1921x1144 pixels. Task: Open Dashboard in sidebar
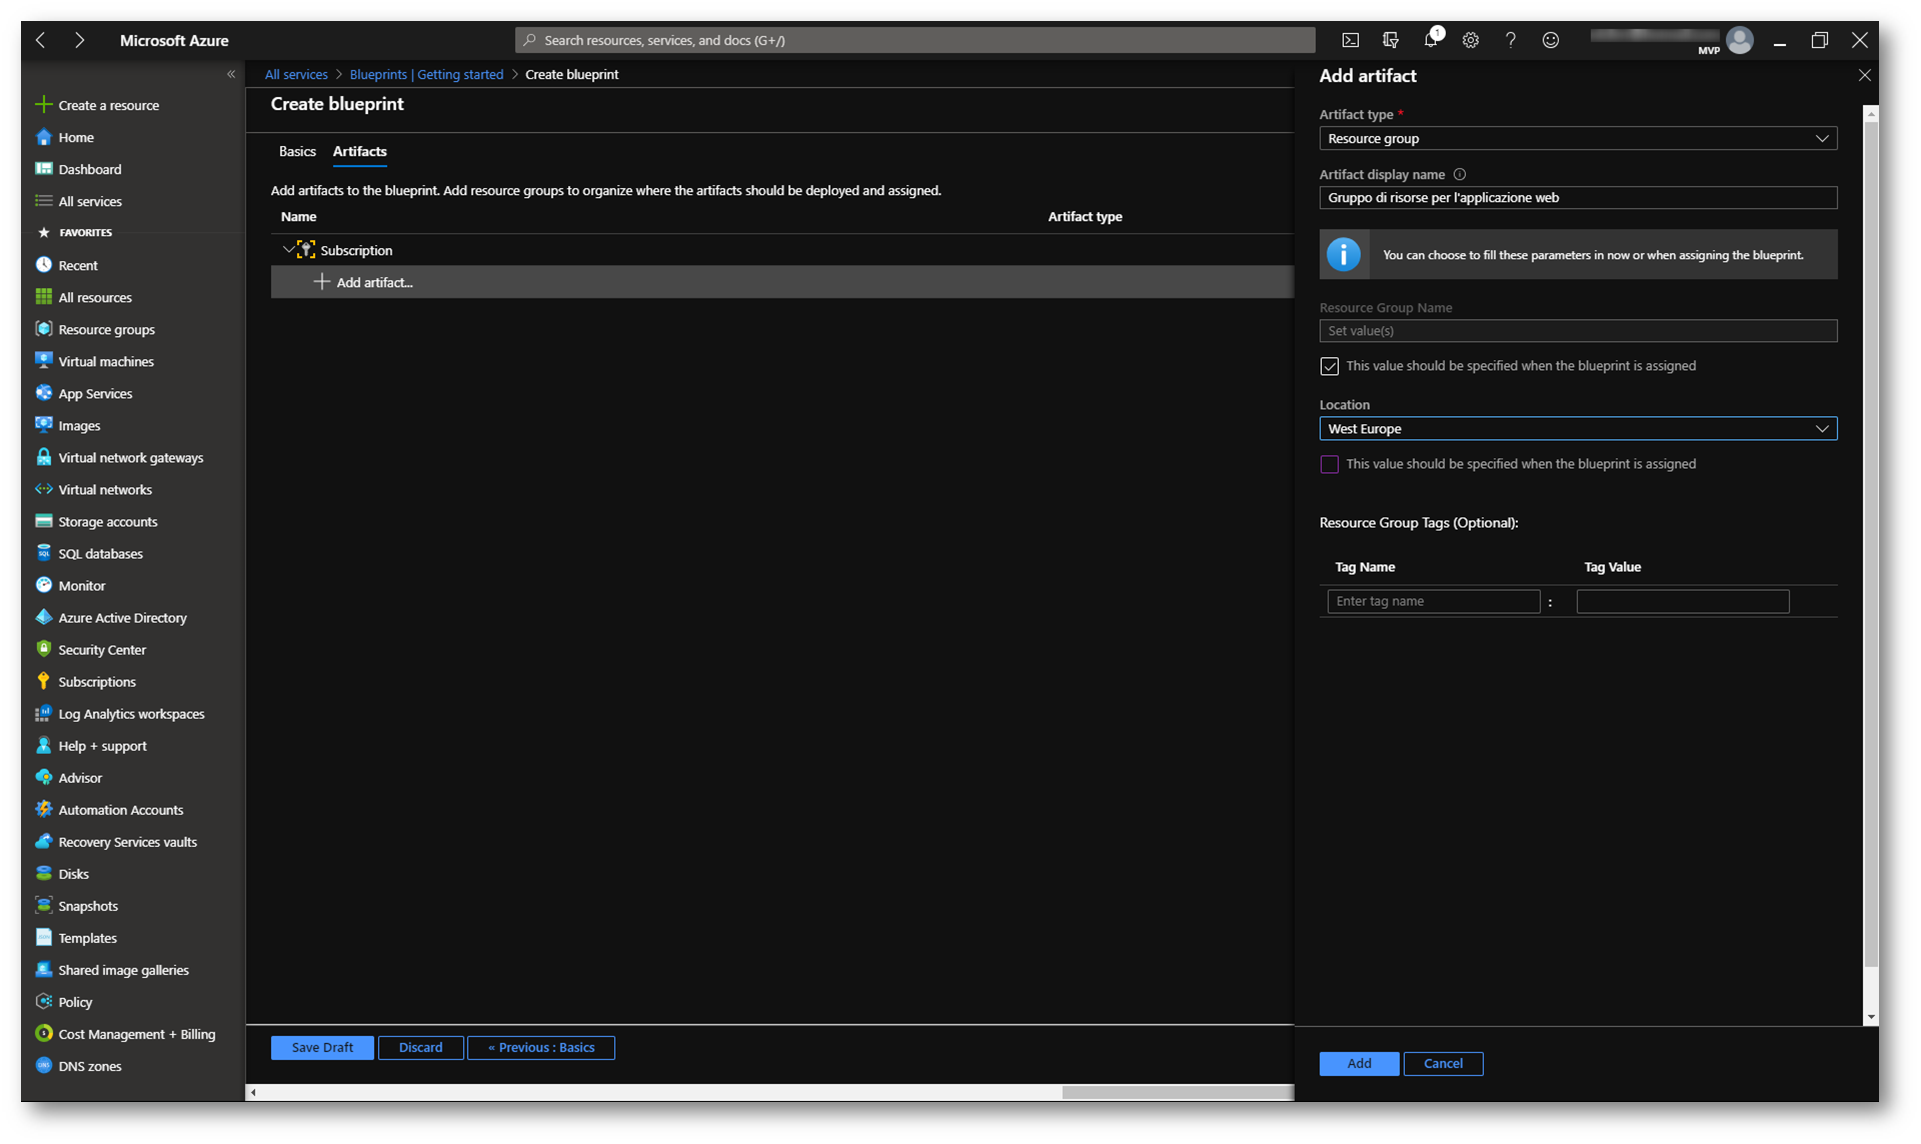pos(89,169)
